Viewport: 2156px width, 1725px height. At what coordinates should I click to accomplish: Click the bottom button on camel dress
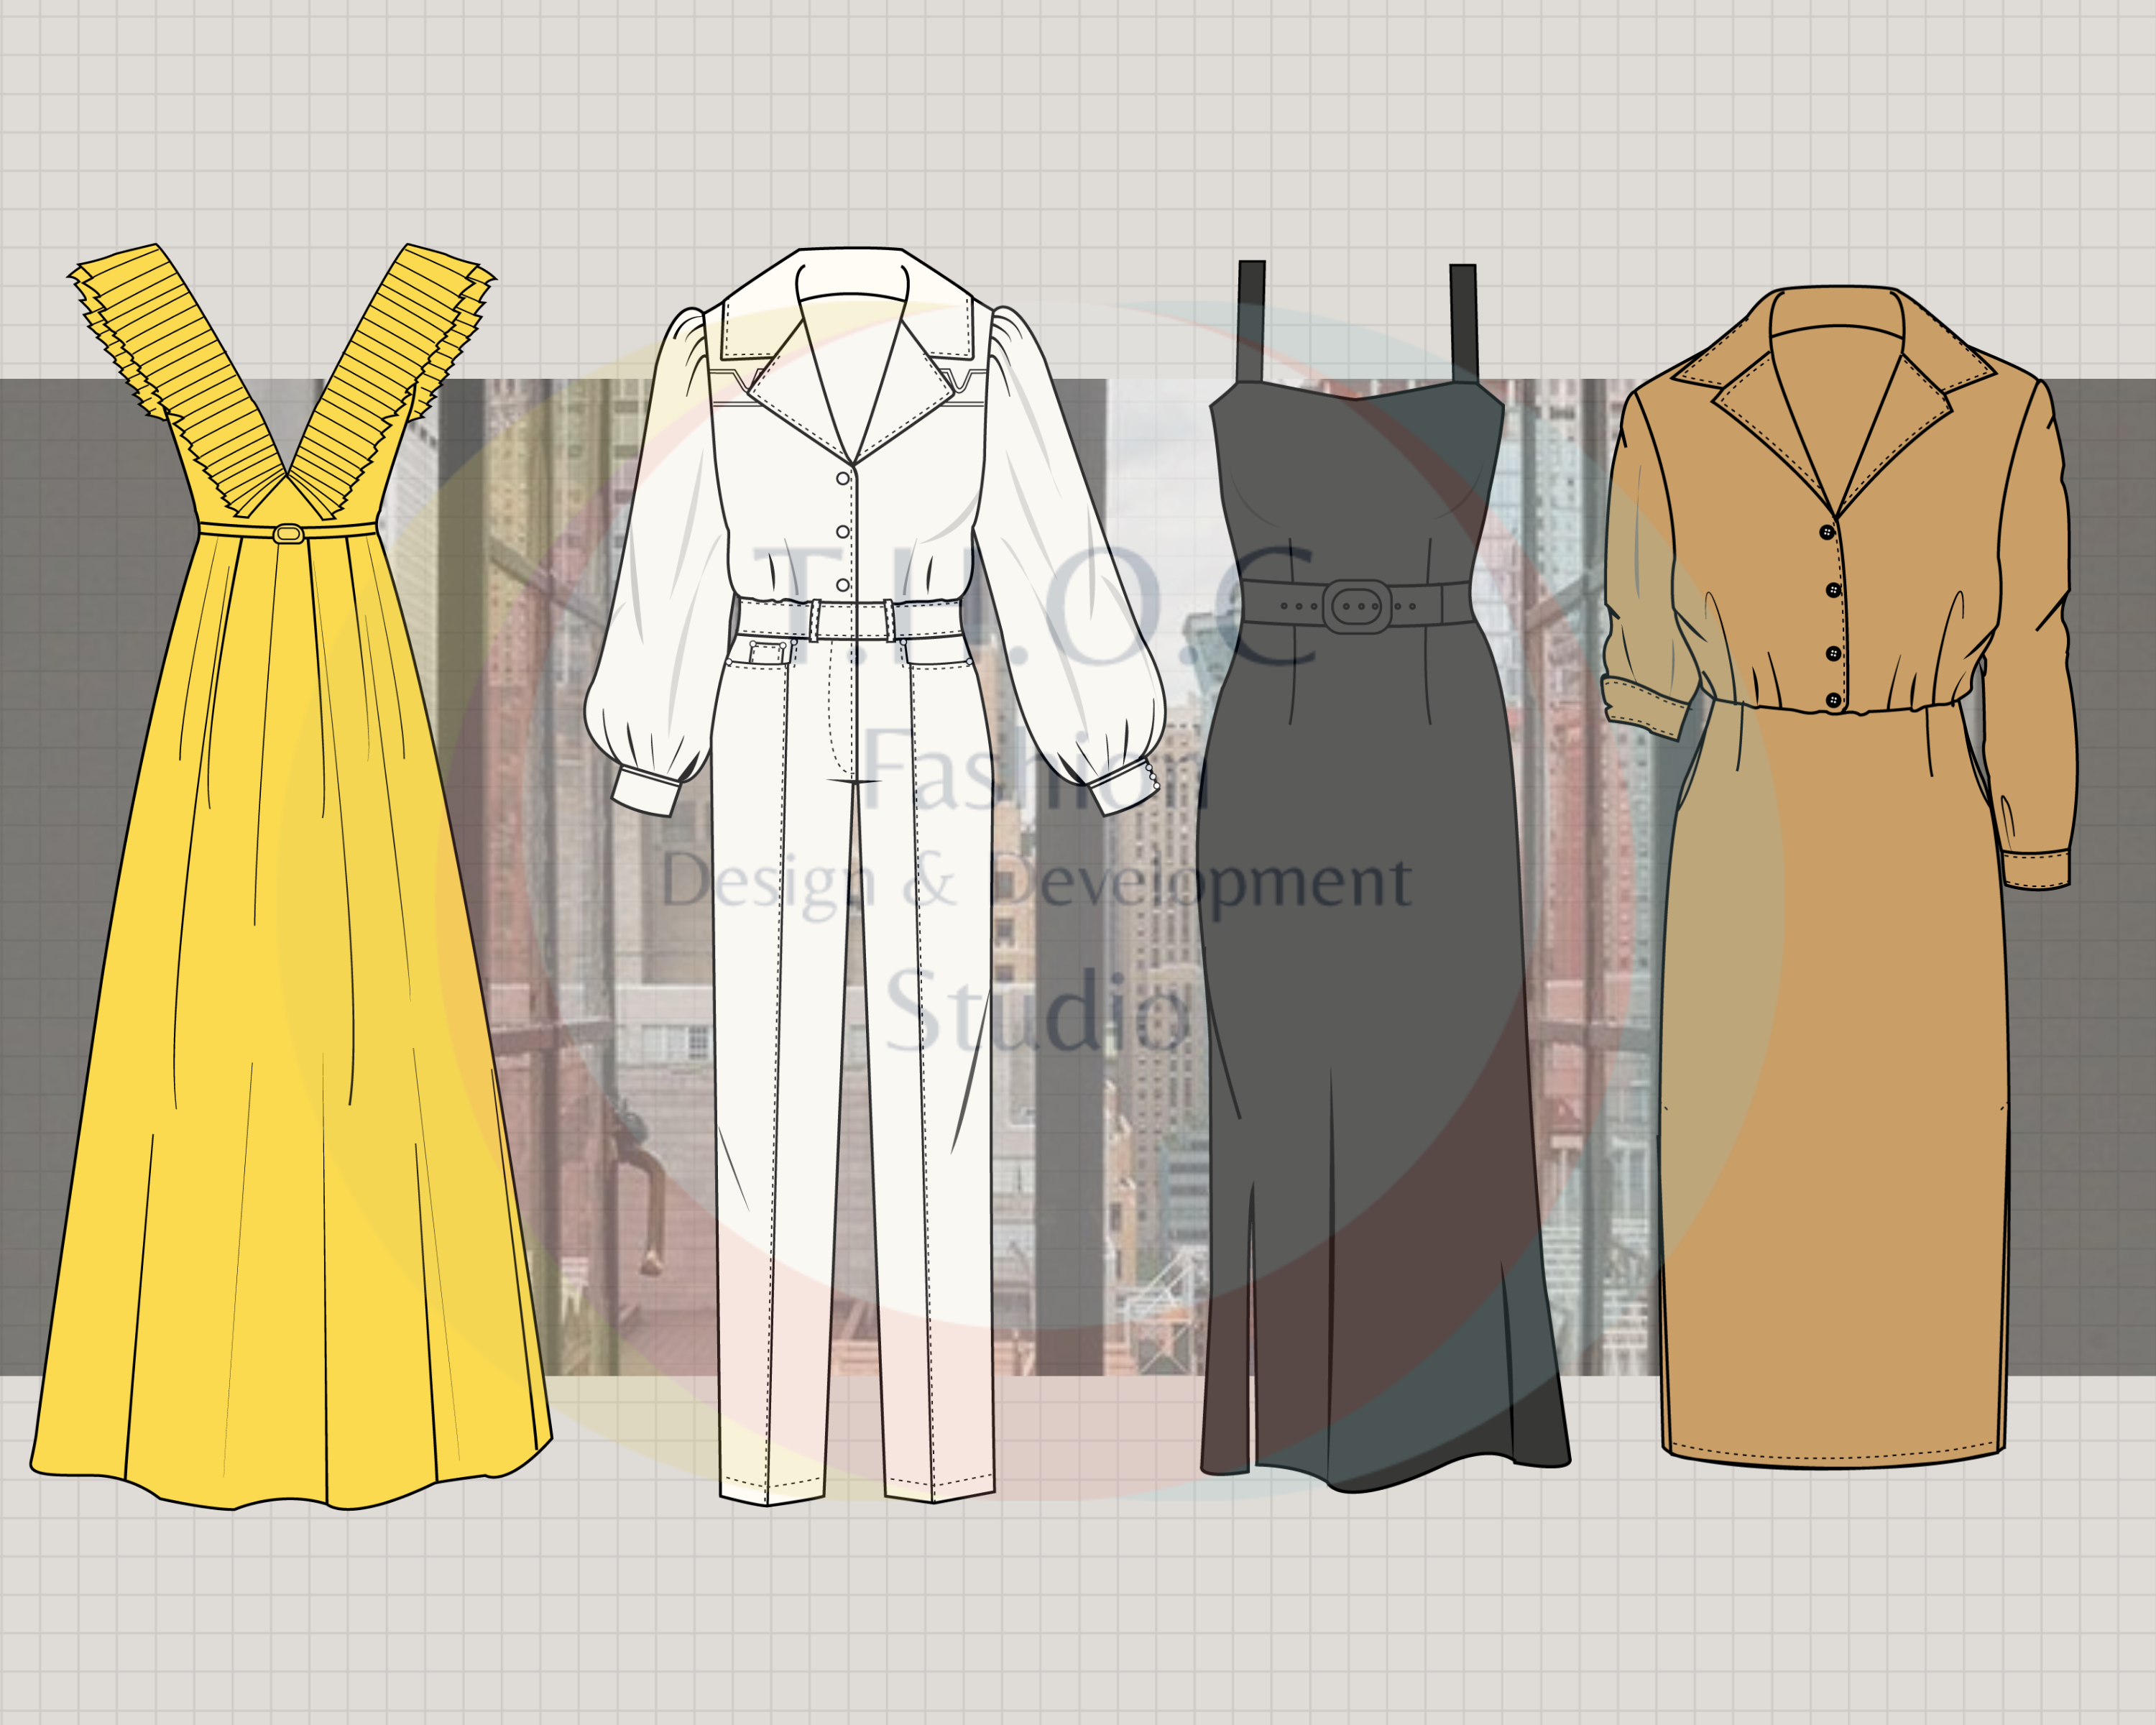click(x=1834, y=699)
